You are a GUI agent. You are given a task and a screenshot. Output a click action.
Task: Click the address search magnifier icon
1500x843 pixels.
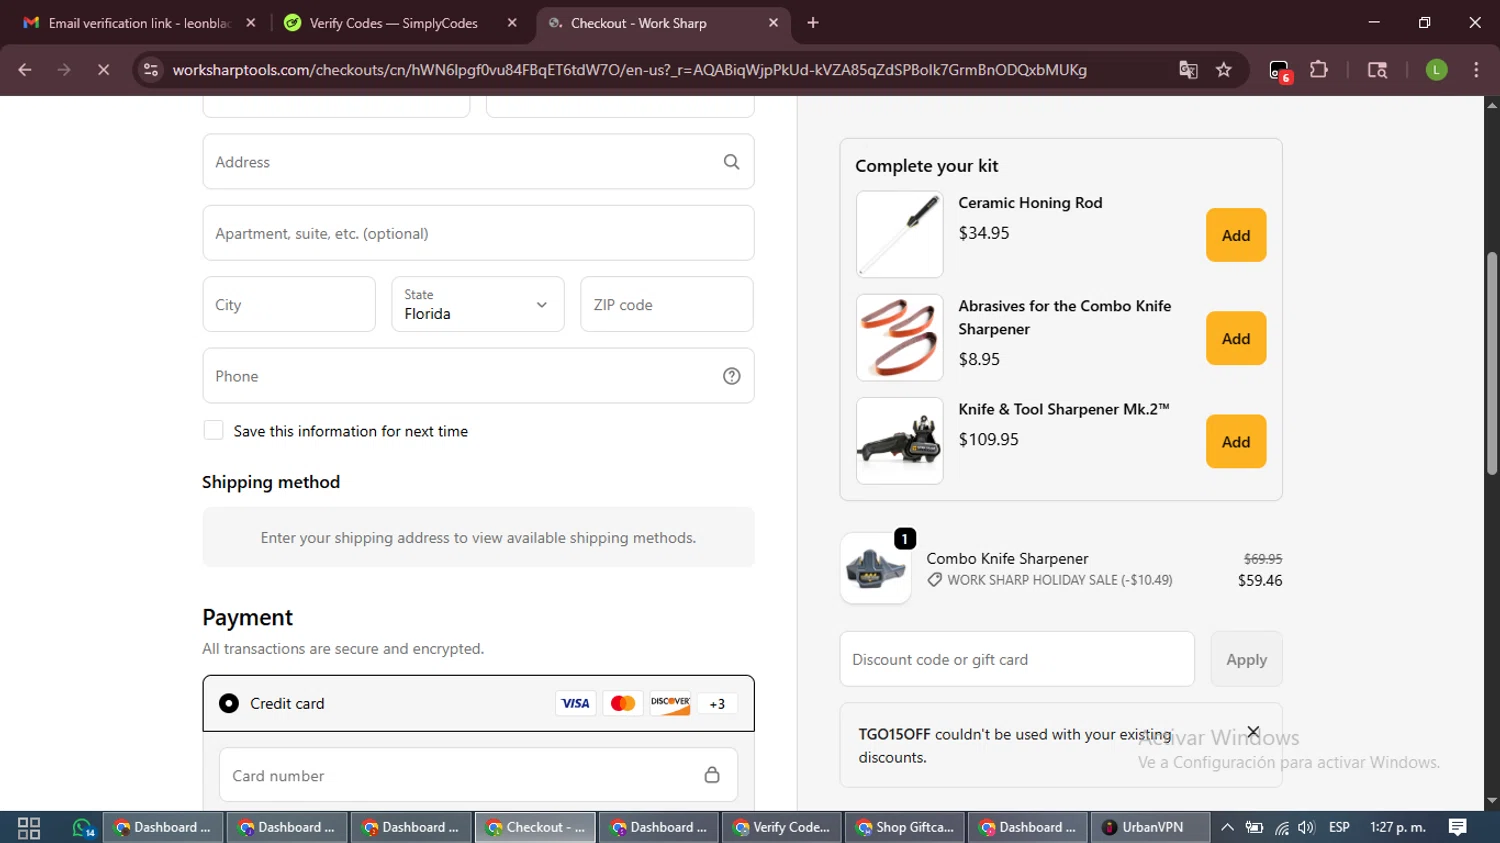pyautogui.click(x=731, y=162)
